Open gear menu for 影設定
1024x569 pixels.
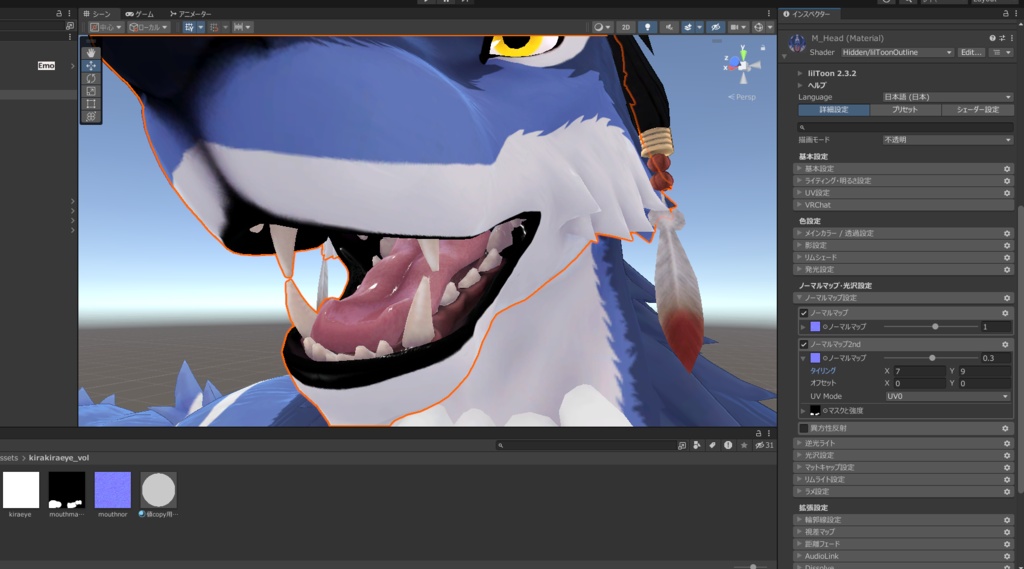pos(1007,246)
